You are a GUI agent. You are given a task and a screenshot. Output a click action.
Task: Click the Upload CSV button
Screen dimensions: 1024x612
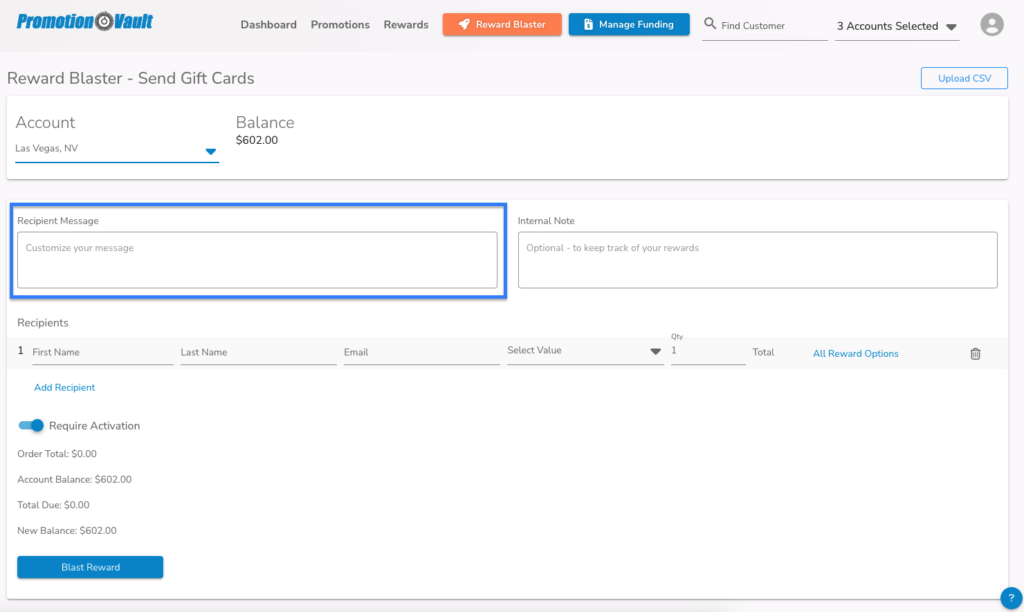coord(964,78)
